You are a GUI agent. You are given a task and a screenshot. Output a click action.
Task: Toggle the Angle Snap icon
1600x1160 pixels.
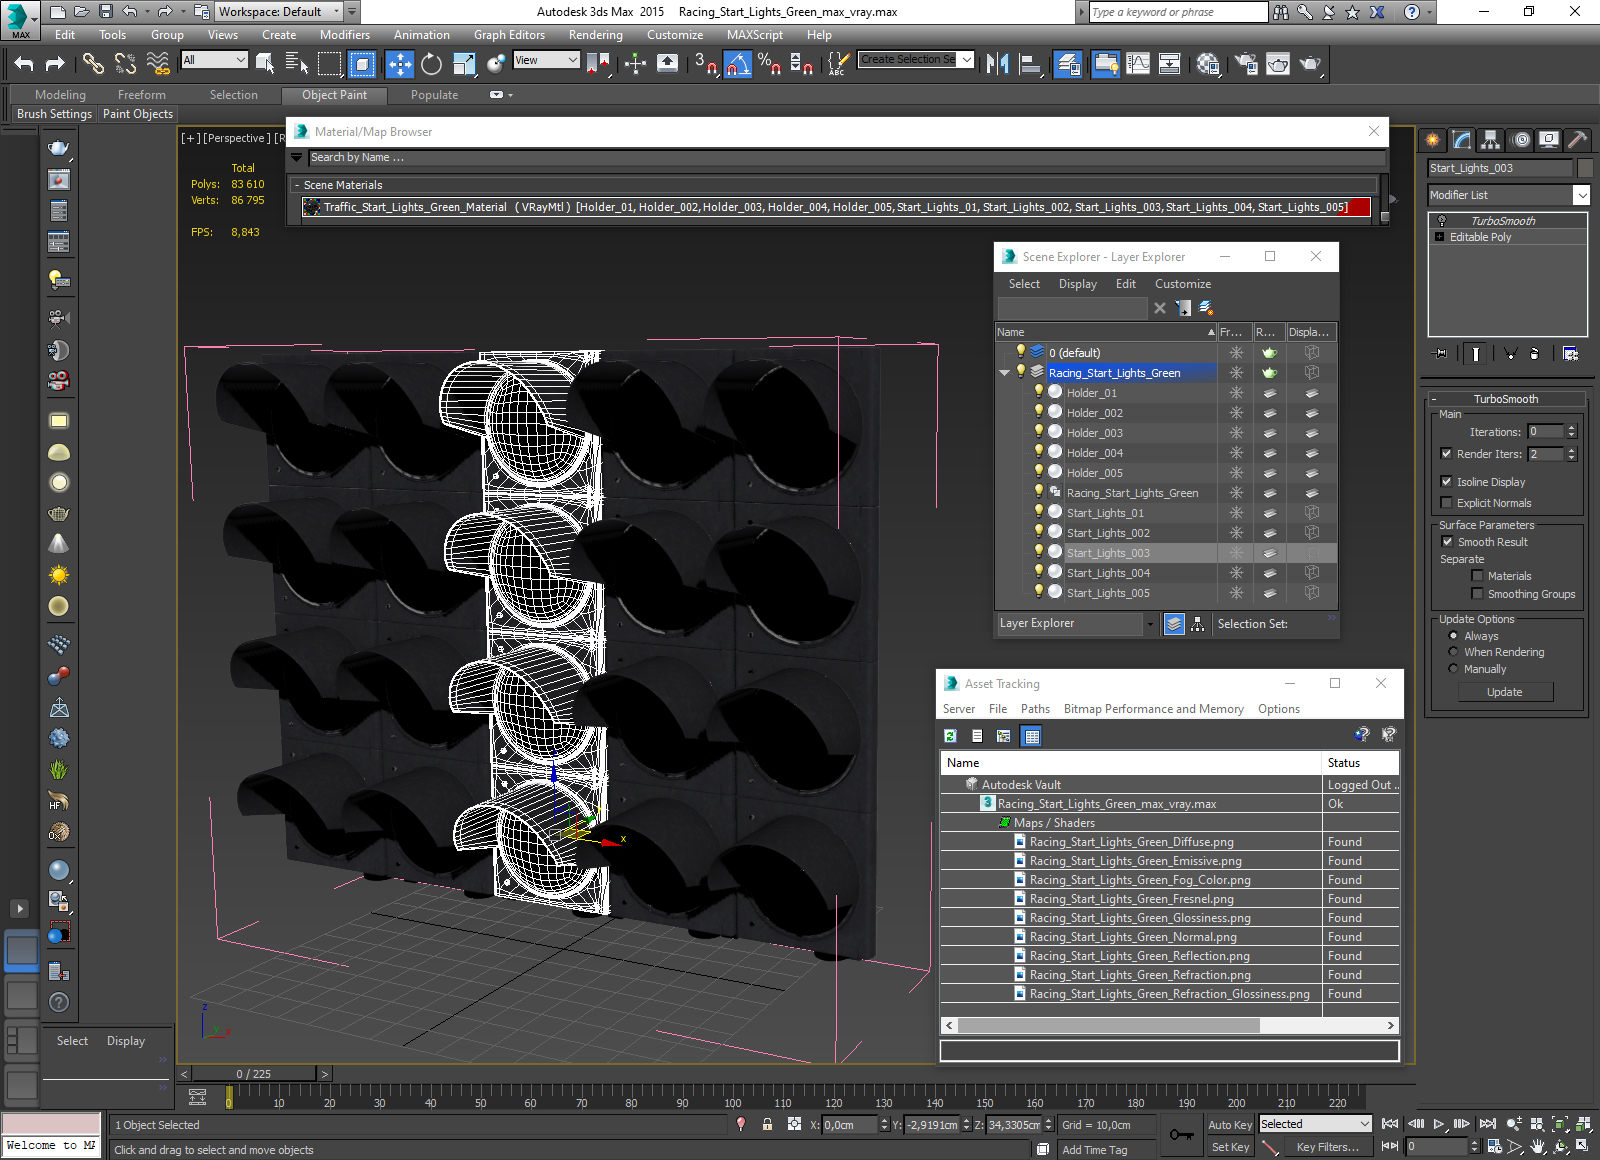click(737, 65)
